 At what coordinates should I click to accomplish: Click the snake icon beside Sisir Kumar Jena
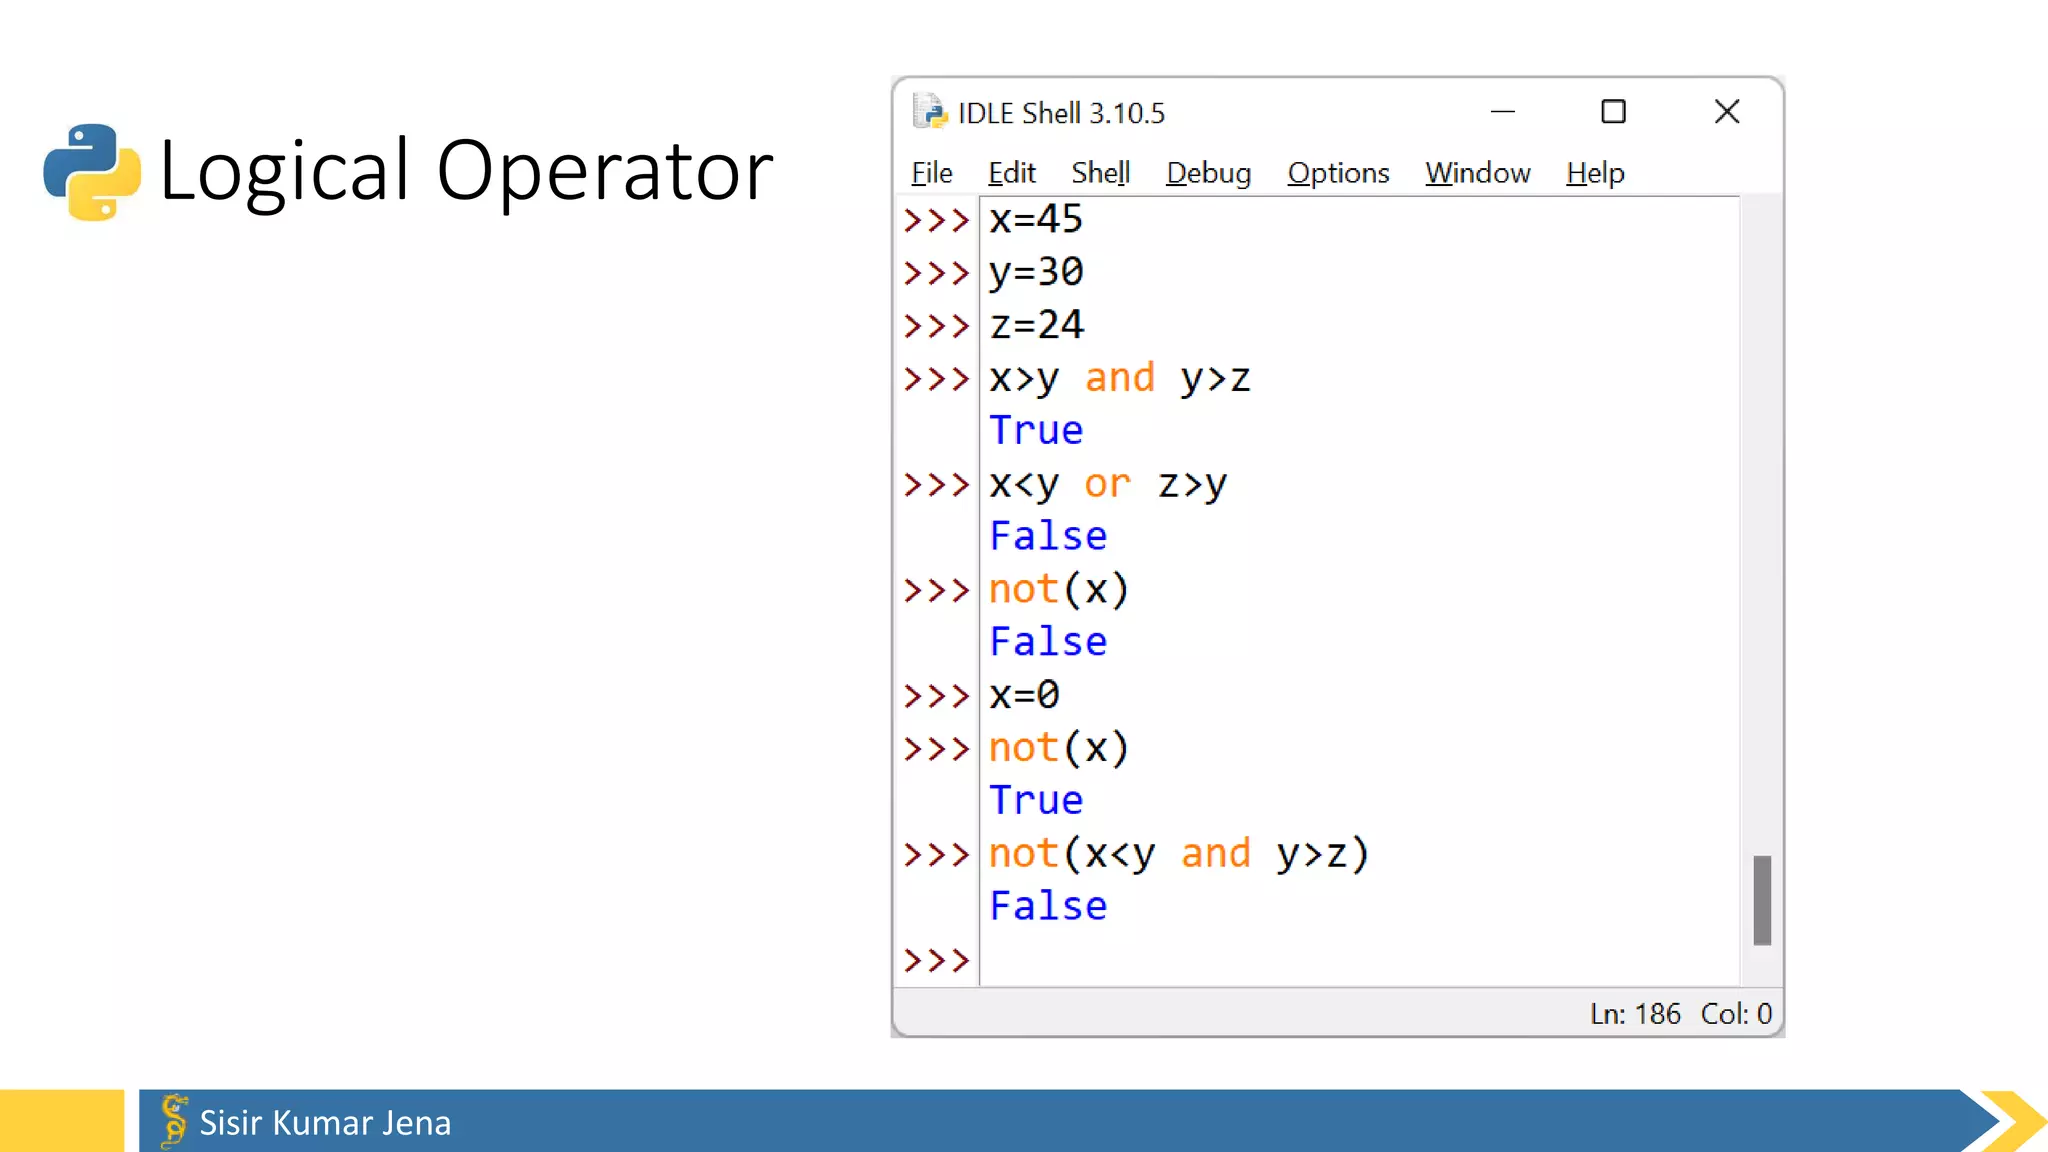click(174, 1121)
